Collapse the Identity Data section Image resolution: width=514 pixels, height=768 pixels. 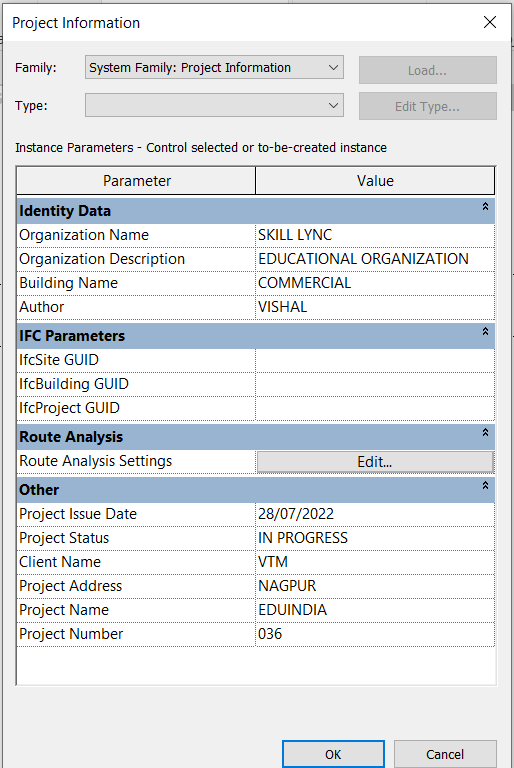tap(485, 207)
